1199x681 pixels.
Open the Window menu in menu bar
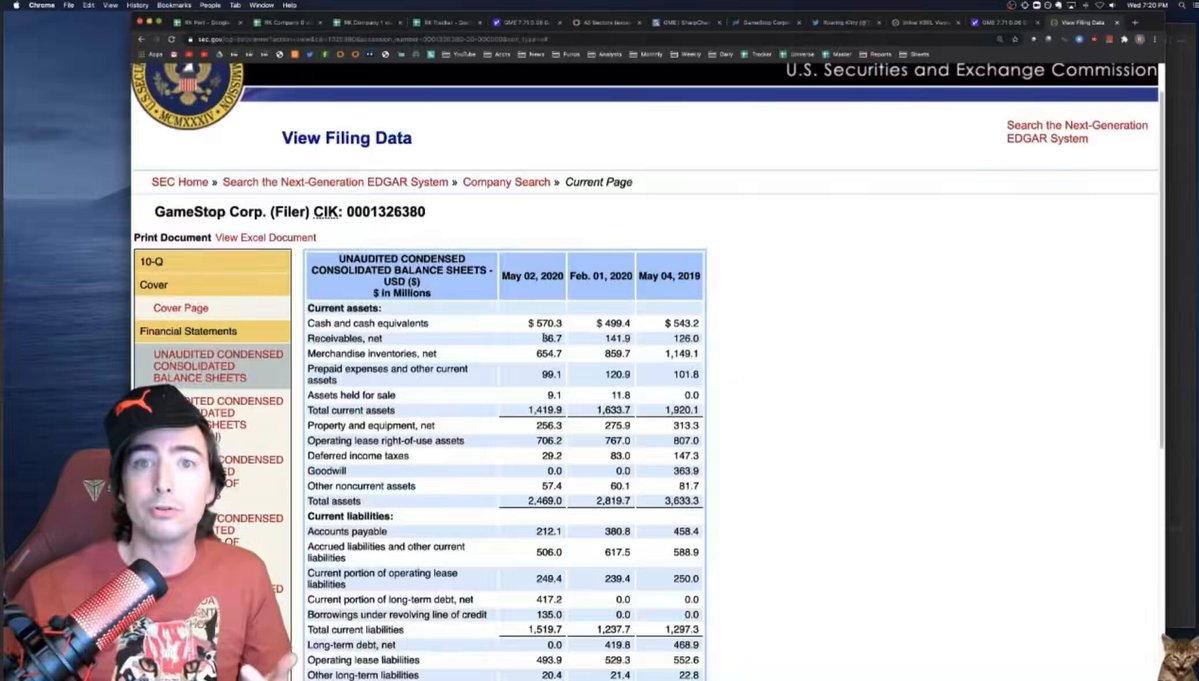coord(261,5)
